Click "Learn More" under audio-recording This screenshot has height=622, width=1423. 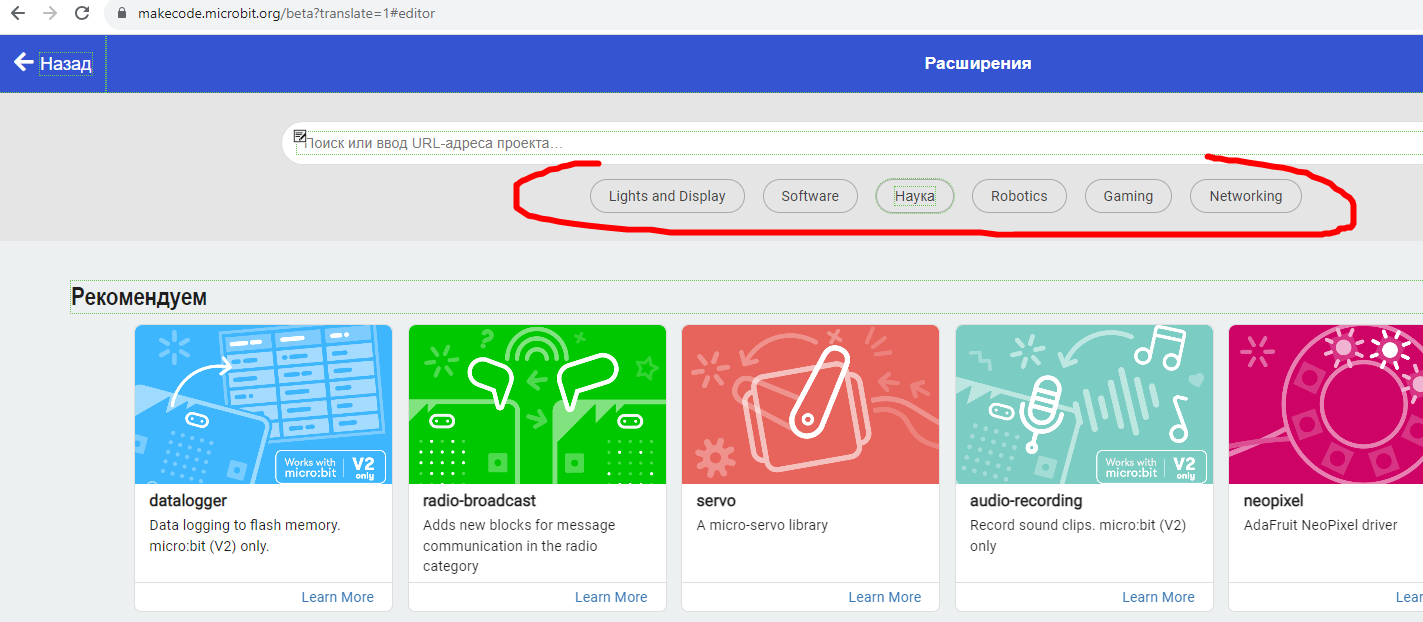point(1158,597)
